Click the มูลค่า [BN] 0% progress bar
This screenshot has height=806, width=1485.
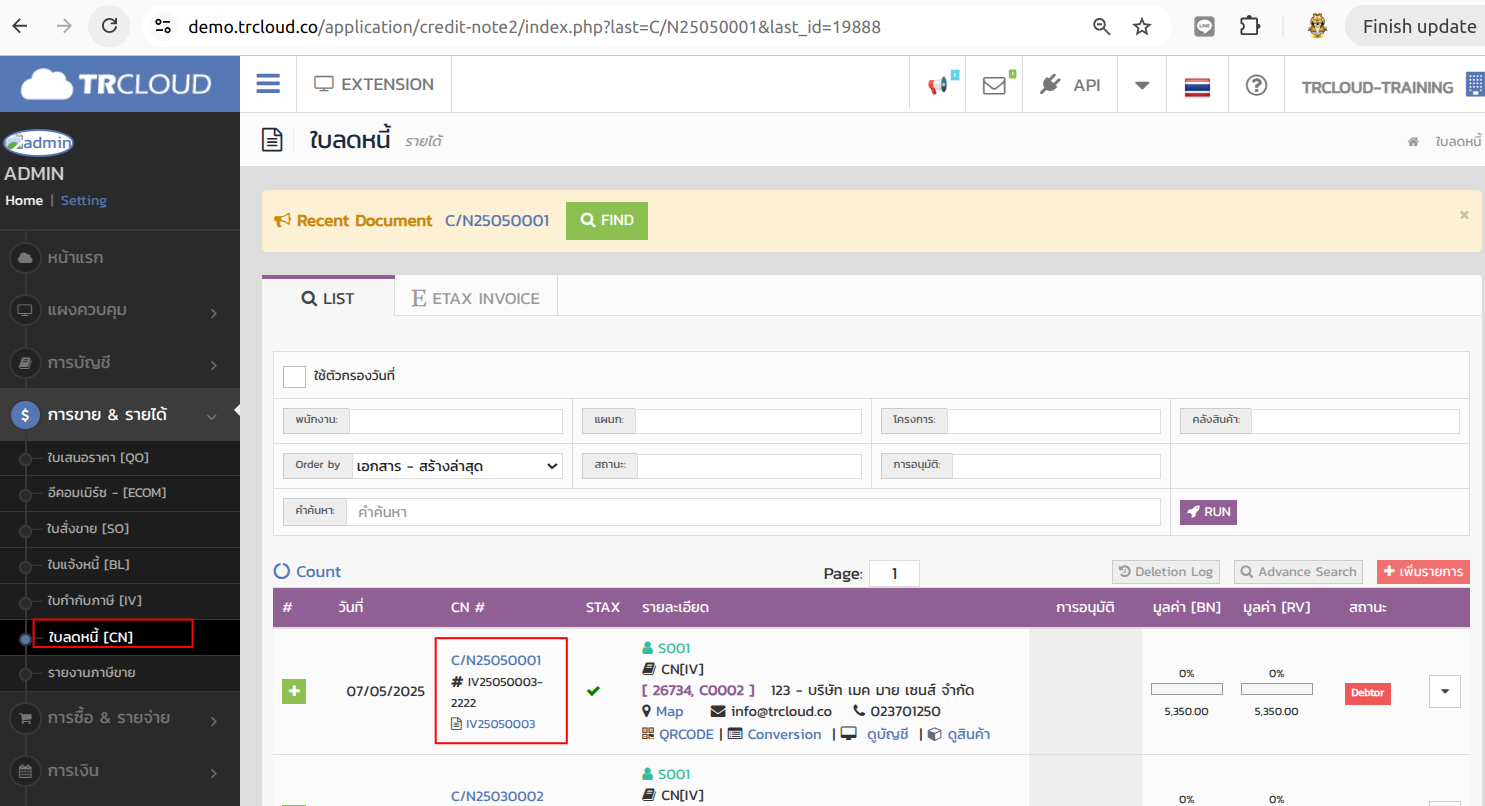(x=1187, y=689)
